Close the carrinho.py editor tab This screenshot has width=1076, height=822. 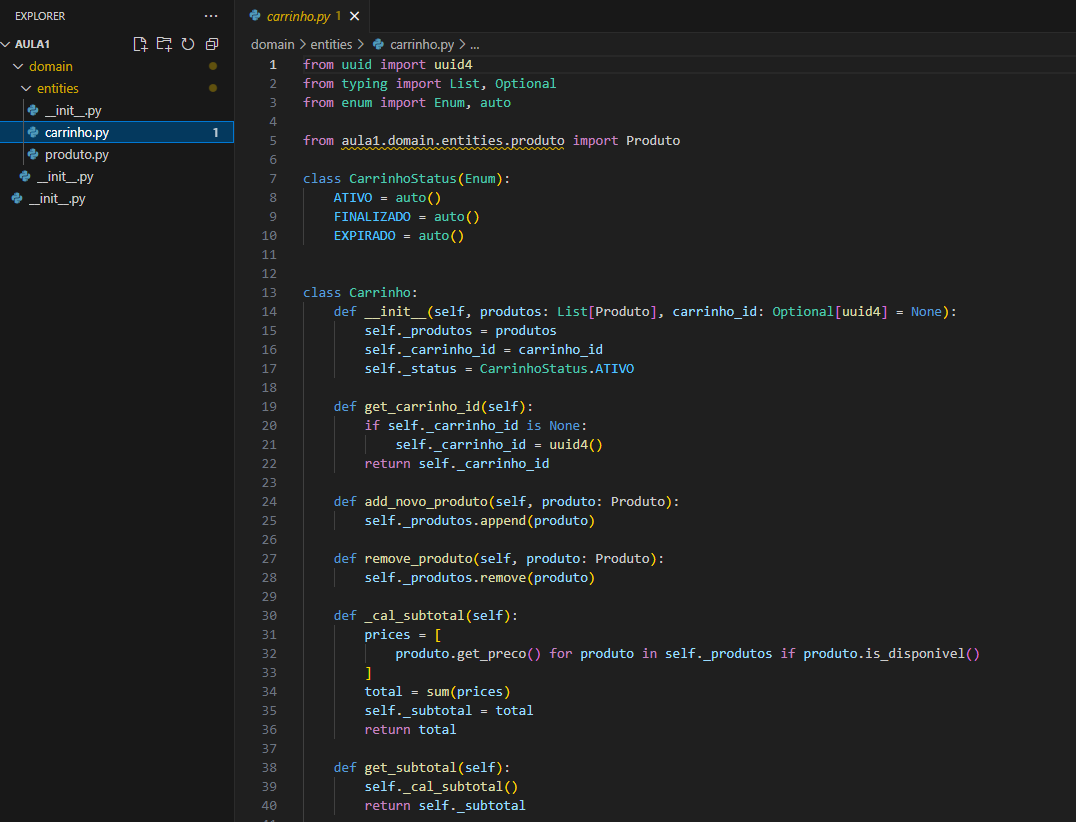tap(354, 16)
